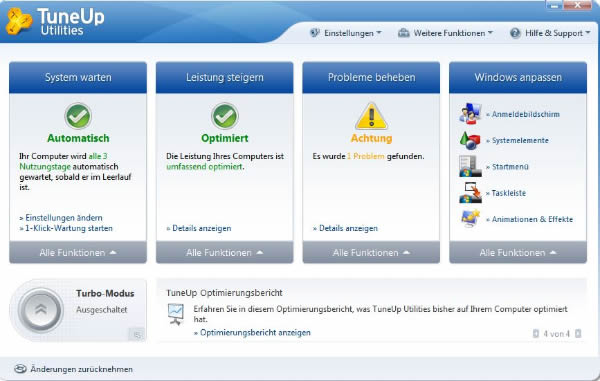The width and height of the screenshot is (600, 381).
Task: Open the Einstellungen dropdown menu
Action: point(352,33)
